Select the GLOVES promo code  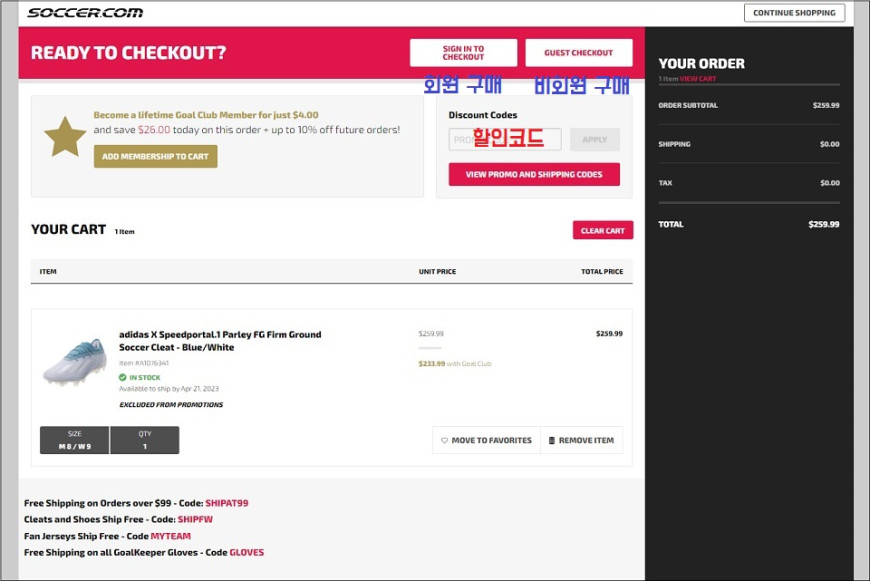coord(247,552)
